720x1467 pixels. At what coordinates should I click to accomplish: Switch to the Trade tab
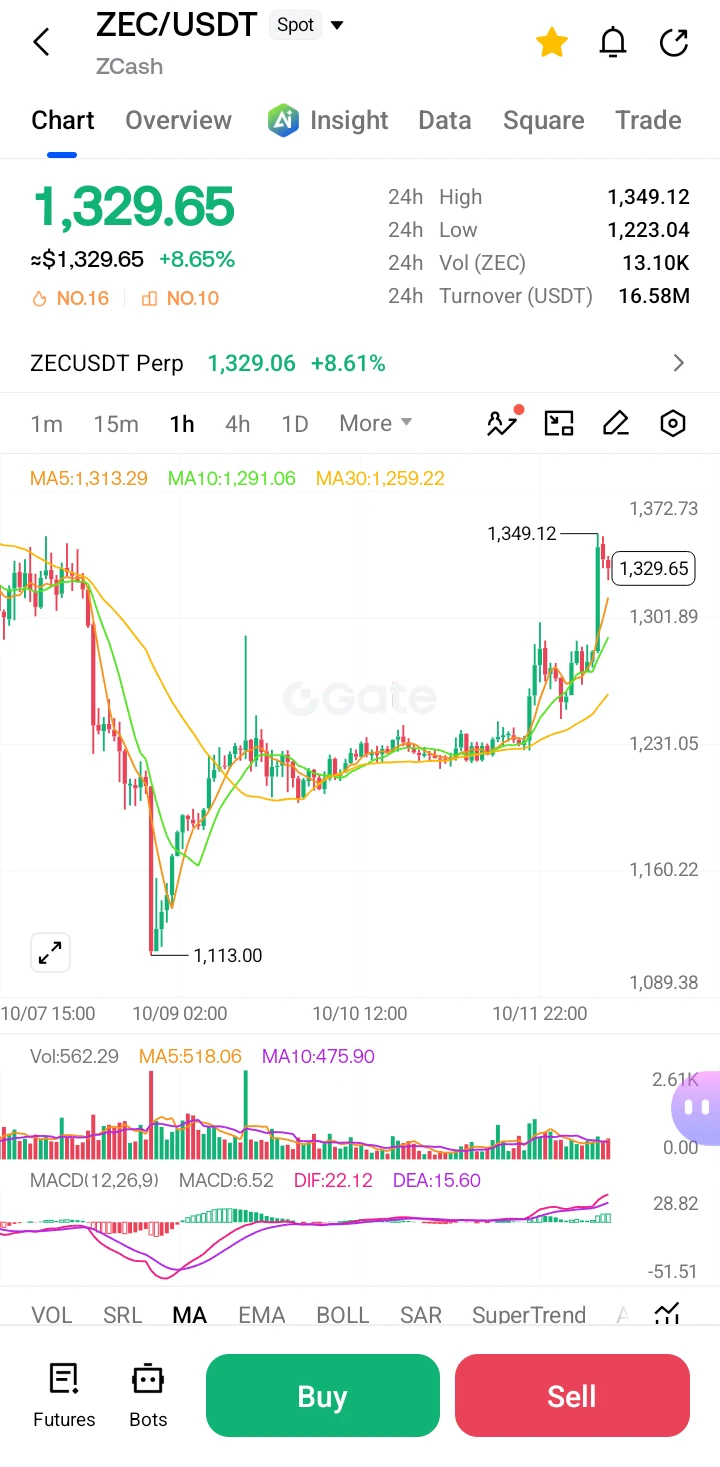(x=648, y=121)
